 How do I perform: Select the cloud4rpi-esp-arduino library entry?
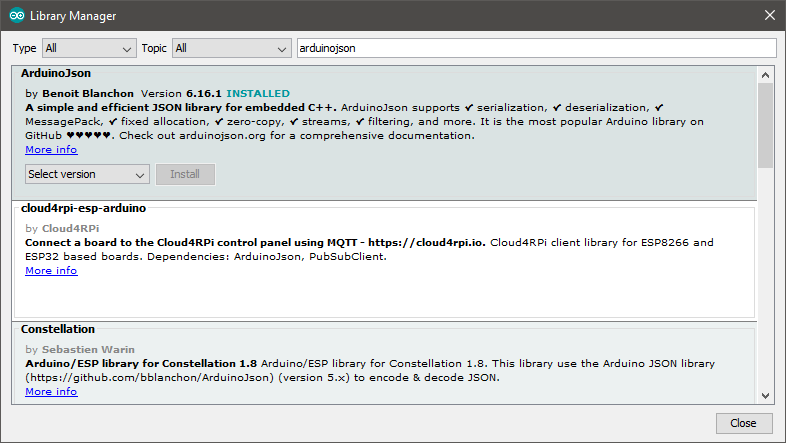click(x=384, y=261)
